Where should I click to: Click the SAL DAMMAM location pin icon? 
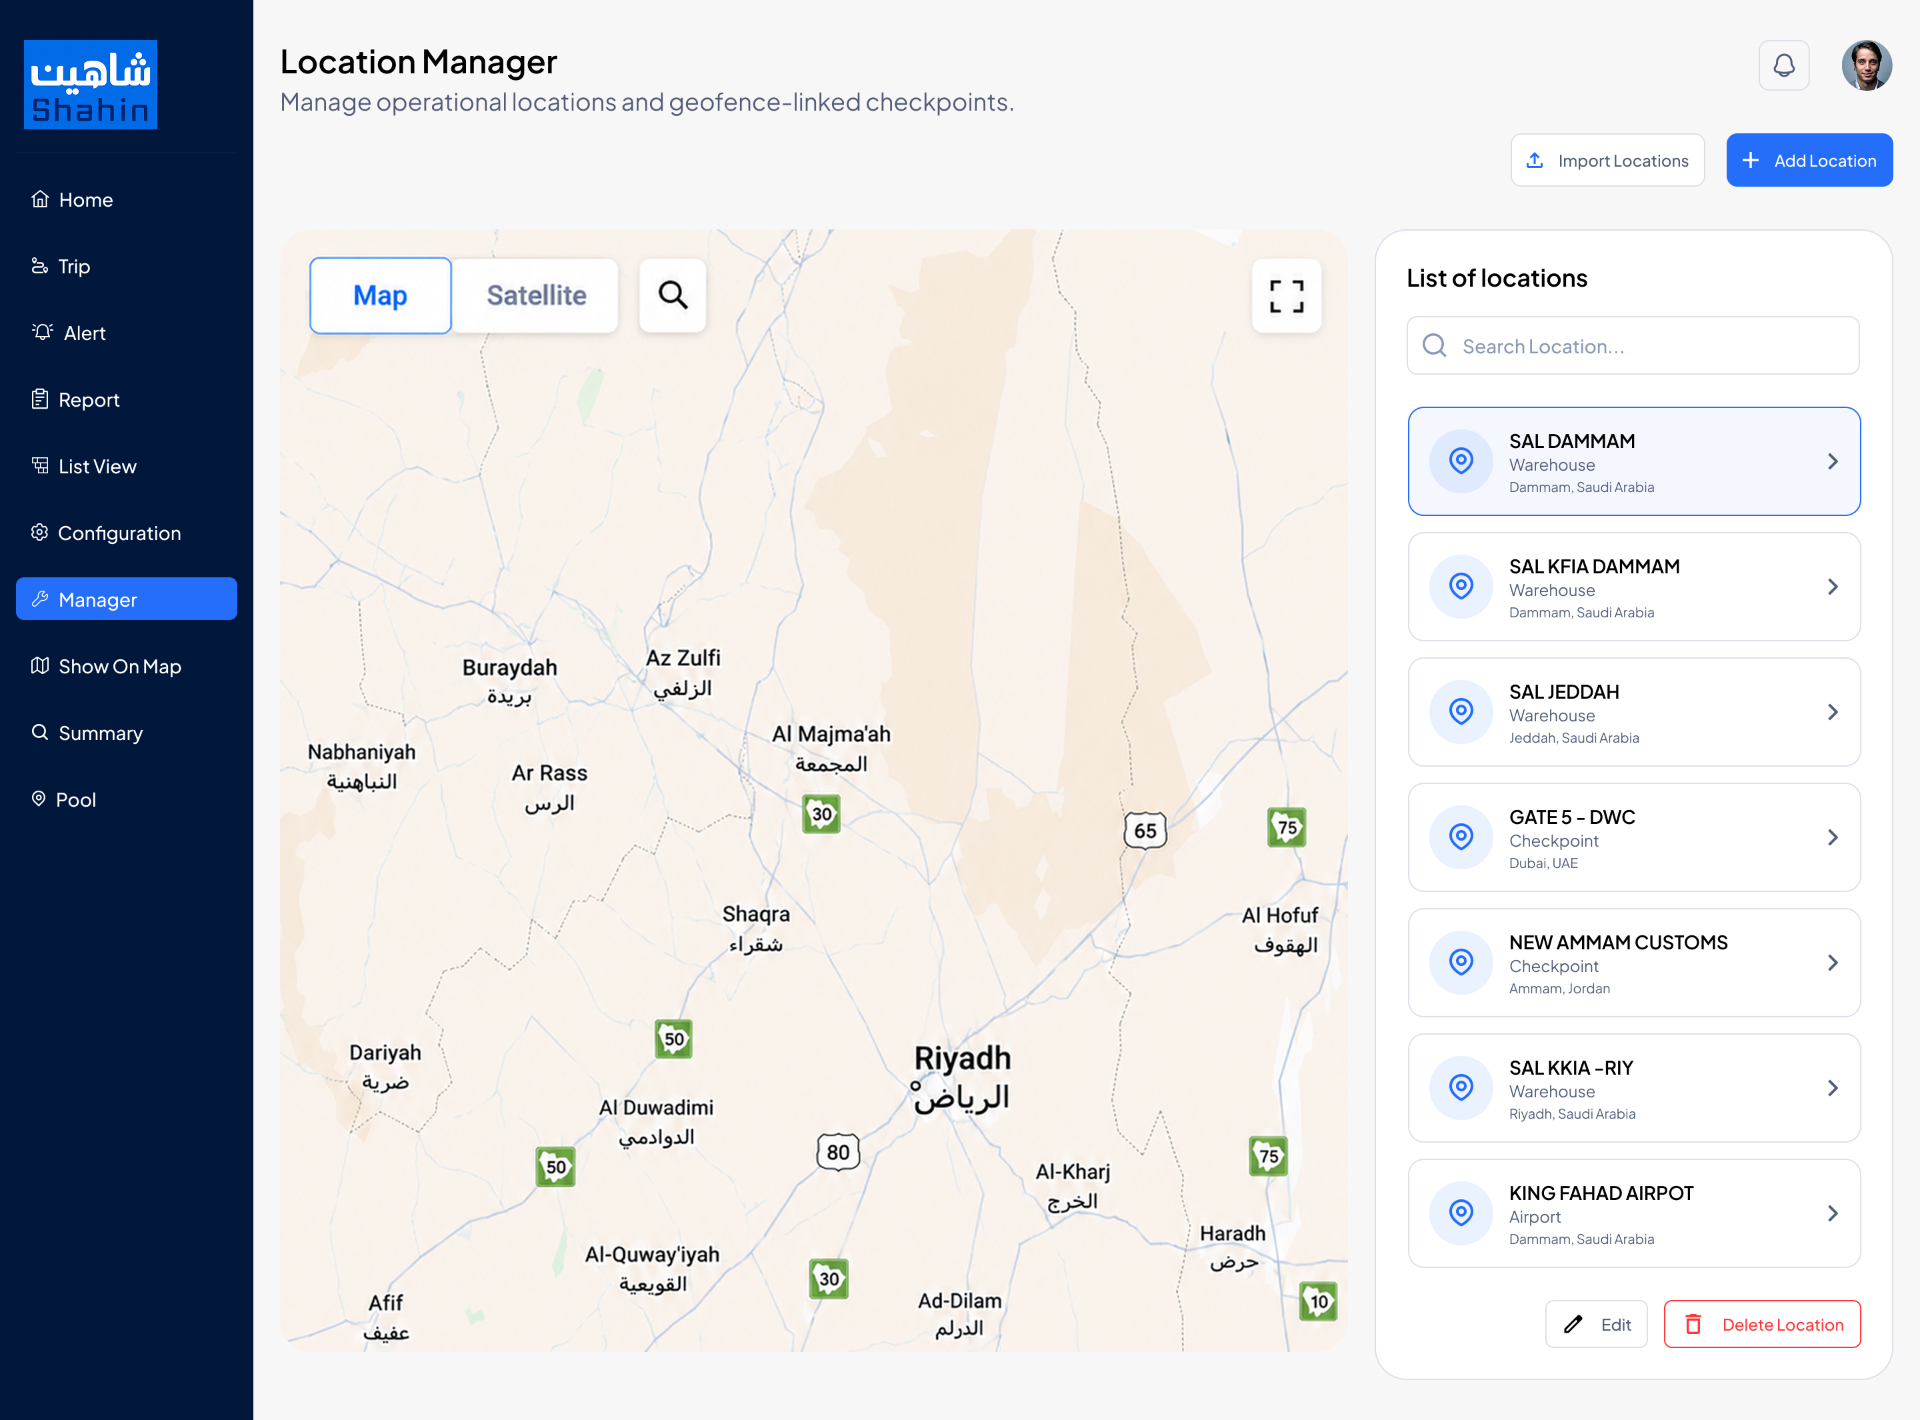click(1461, 461)
